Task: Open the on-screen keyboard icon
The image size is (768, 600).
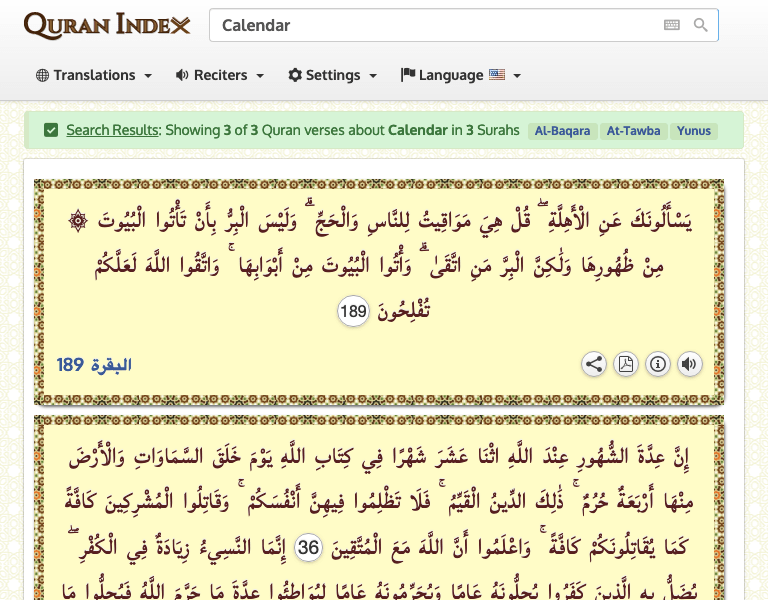Action: [x=671, y=25]
